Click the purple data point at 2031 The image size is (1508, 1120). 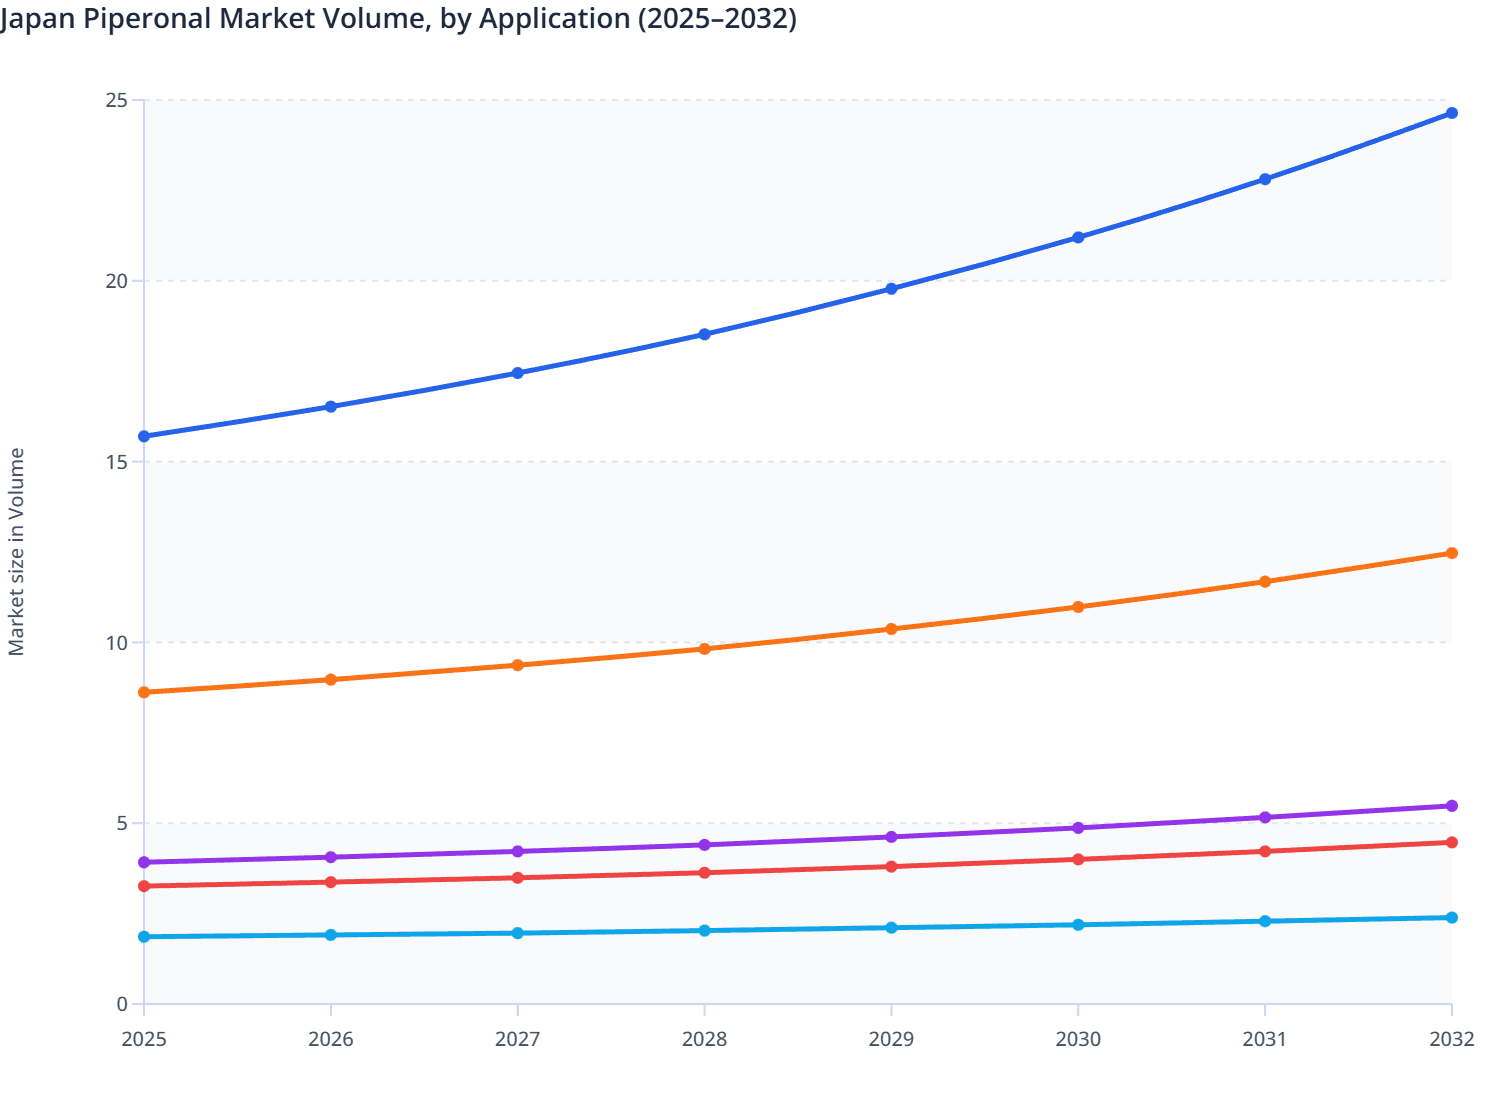(x=1265, y=817)
